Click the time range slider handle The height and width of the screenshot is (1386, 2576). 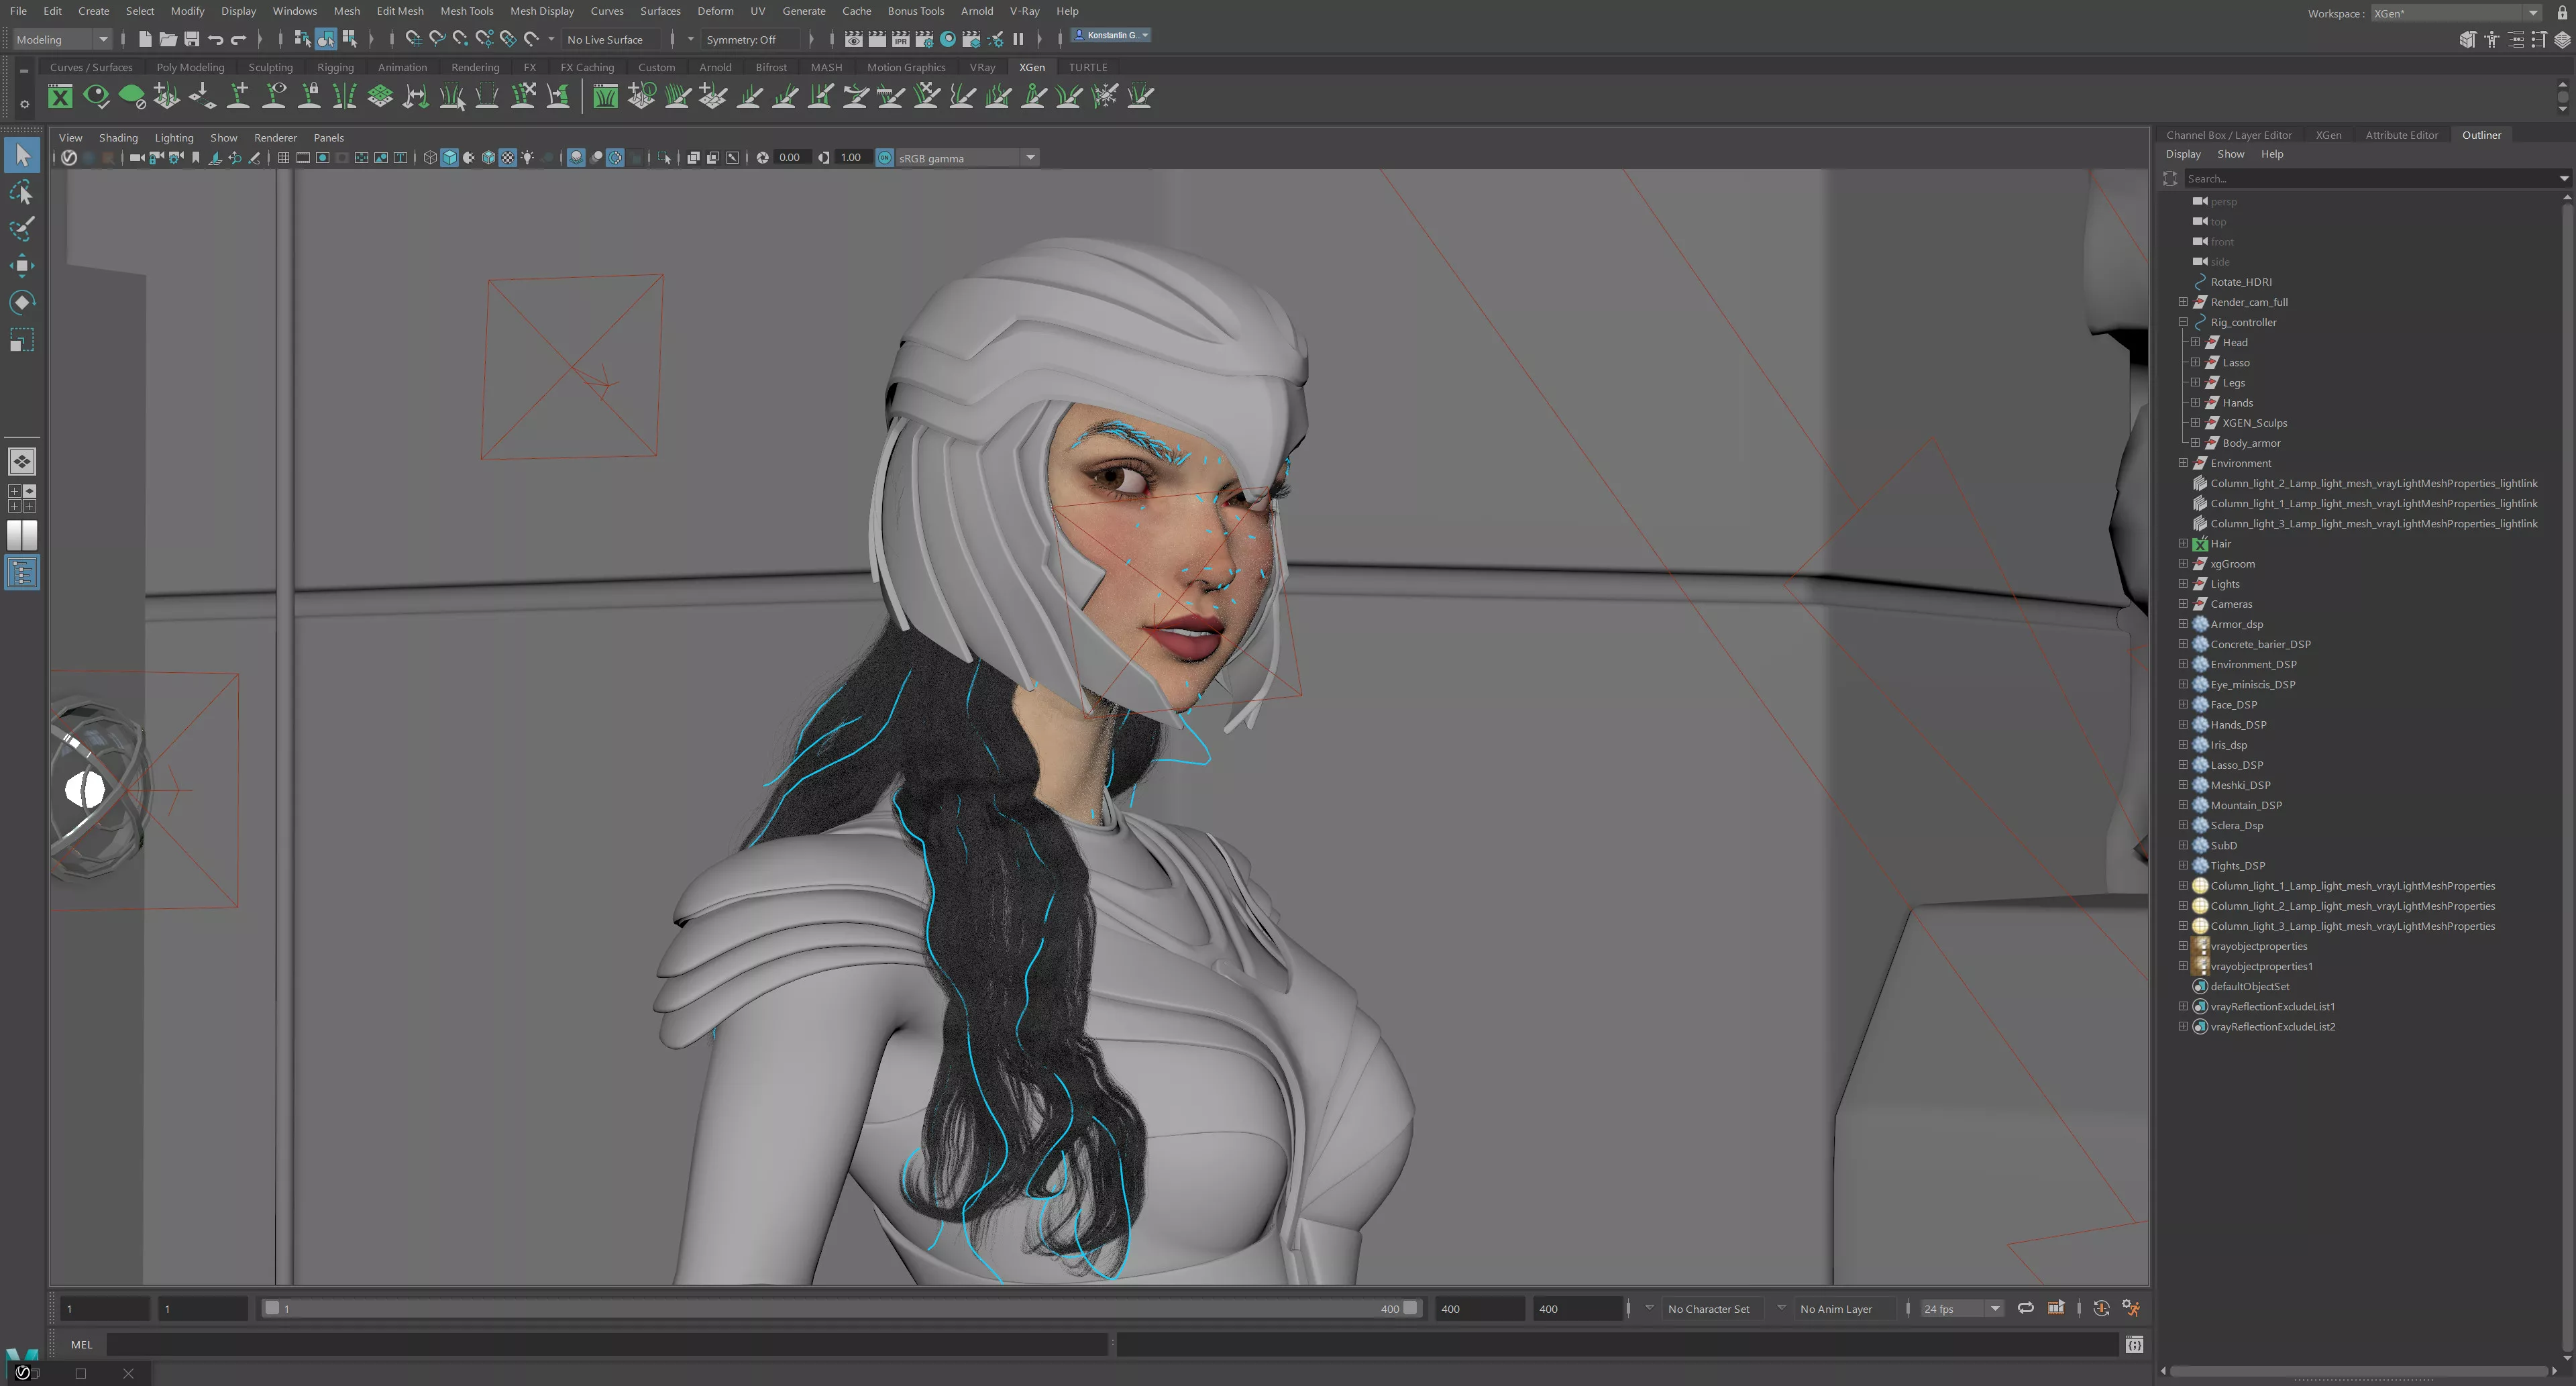click(272, 1308)
